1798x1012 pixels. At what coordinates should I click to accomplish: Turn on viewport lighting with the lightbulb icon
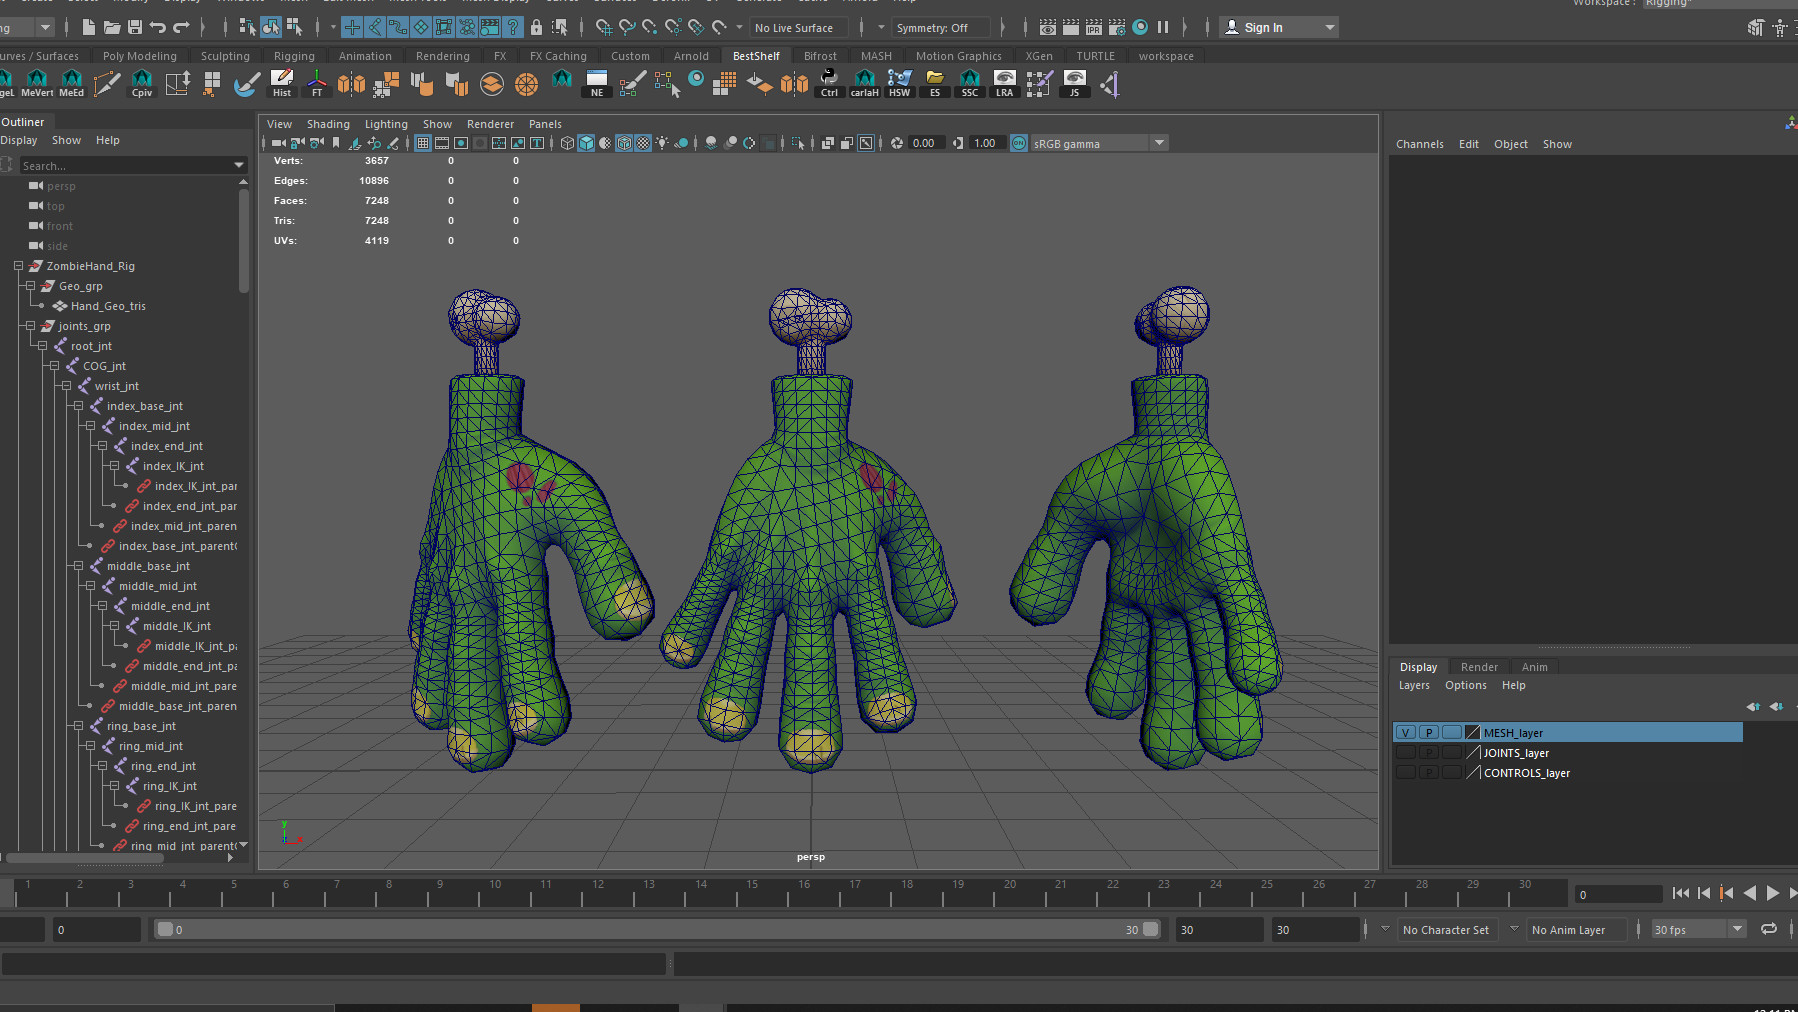(662, 143)
